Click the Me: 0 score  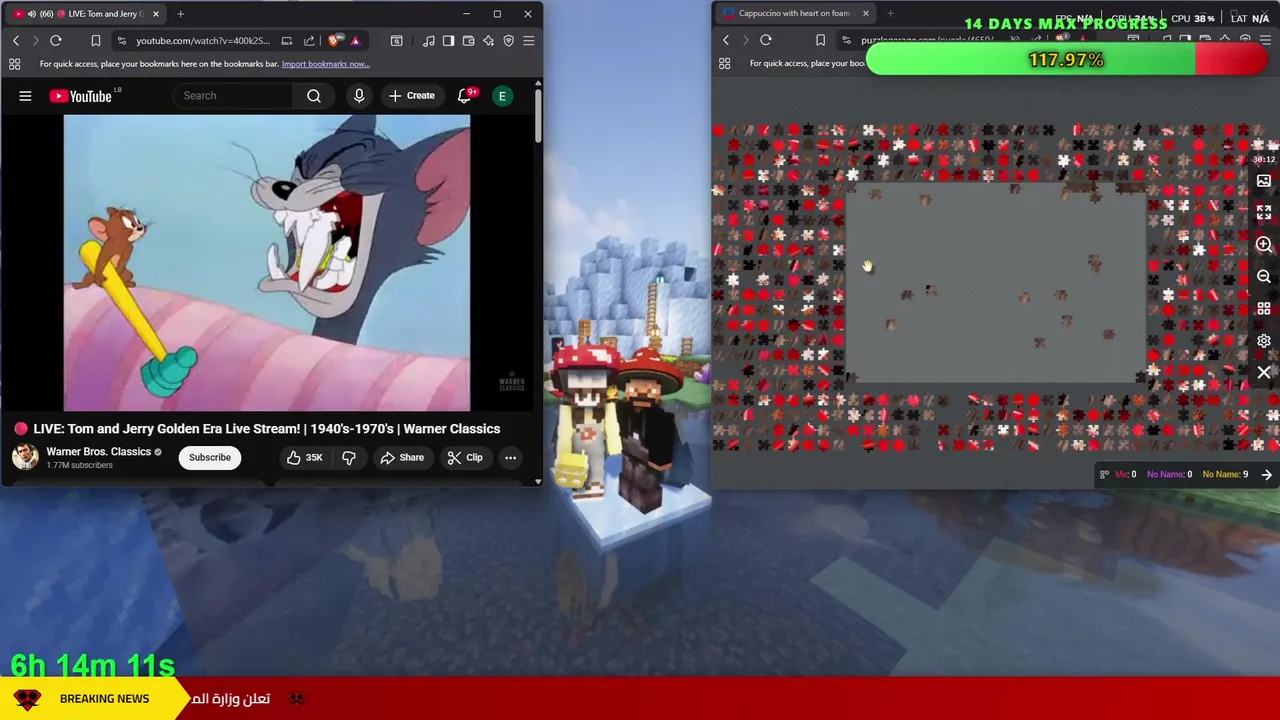tap(1125, 475)
